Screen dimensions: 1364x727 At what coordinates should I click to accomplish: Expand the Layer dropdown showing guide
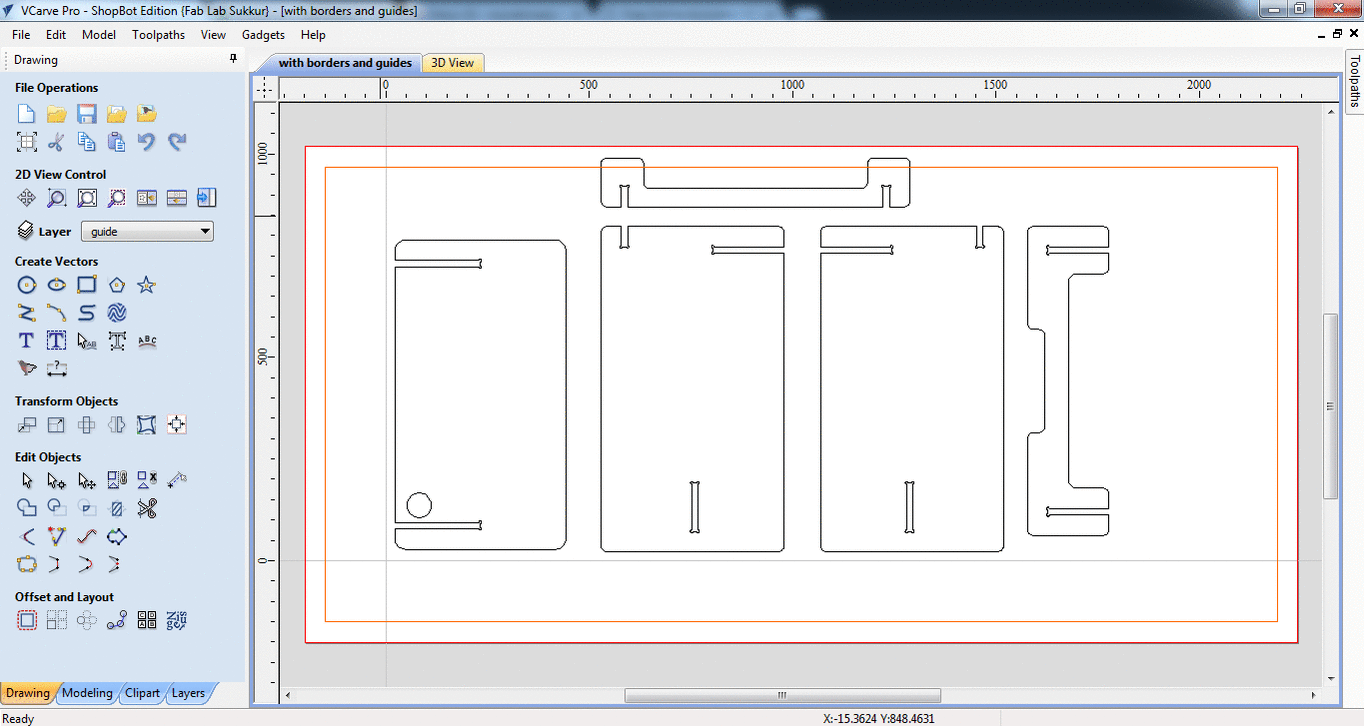tap(147, 231)
